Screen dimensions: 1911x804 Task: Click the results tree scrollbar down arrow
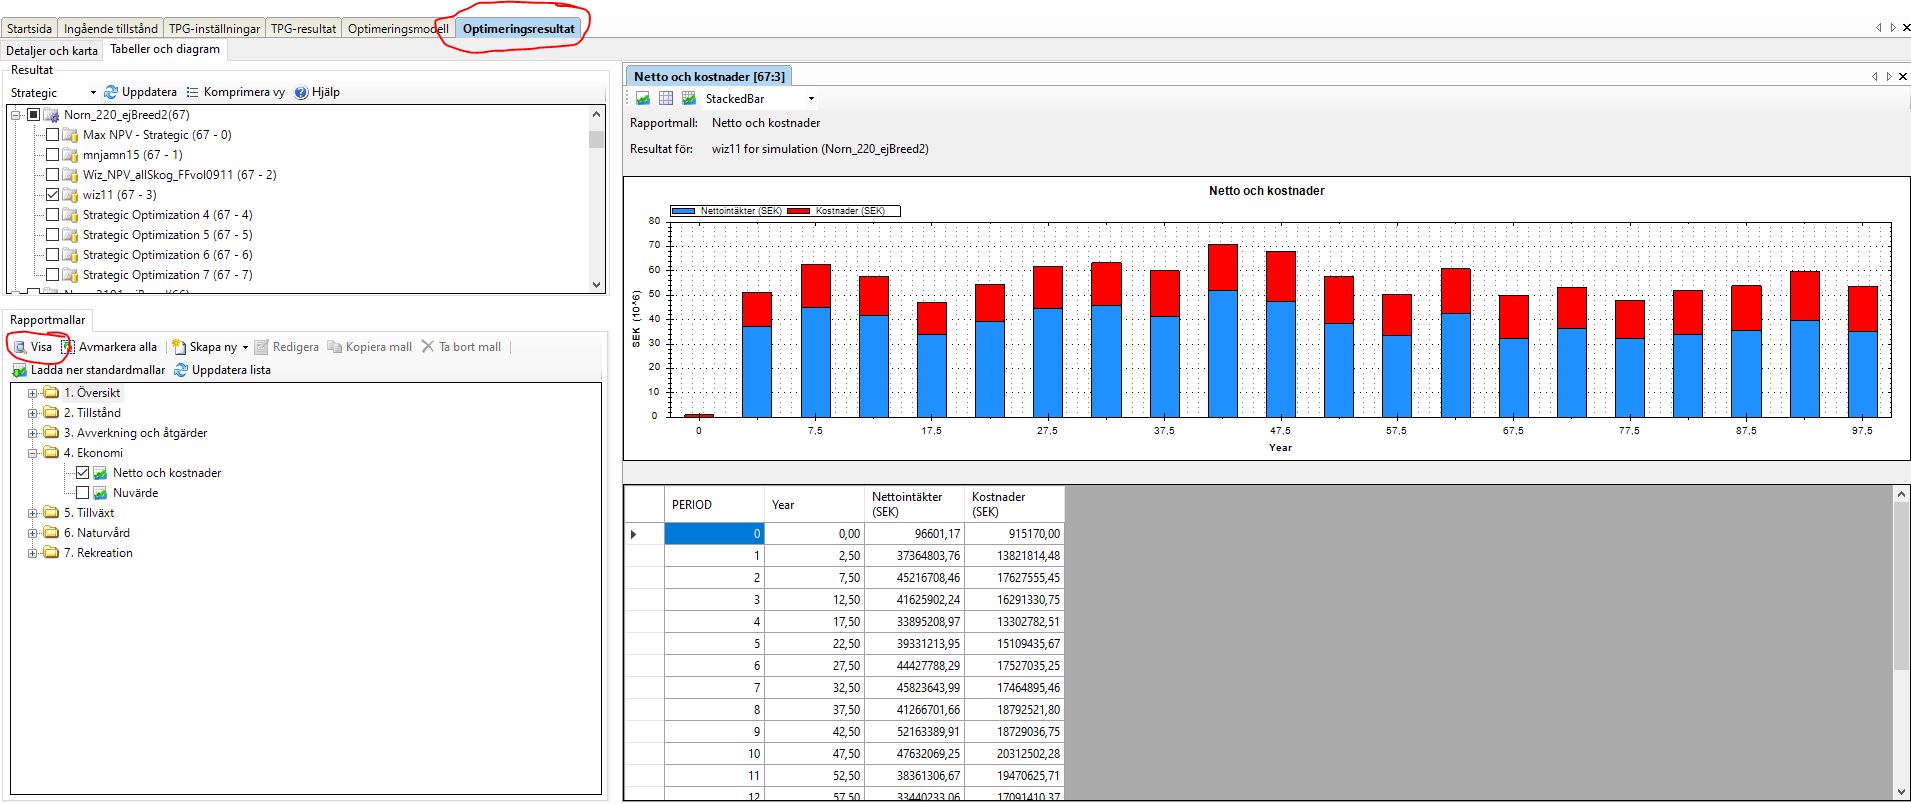click(597, 285)
